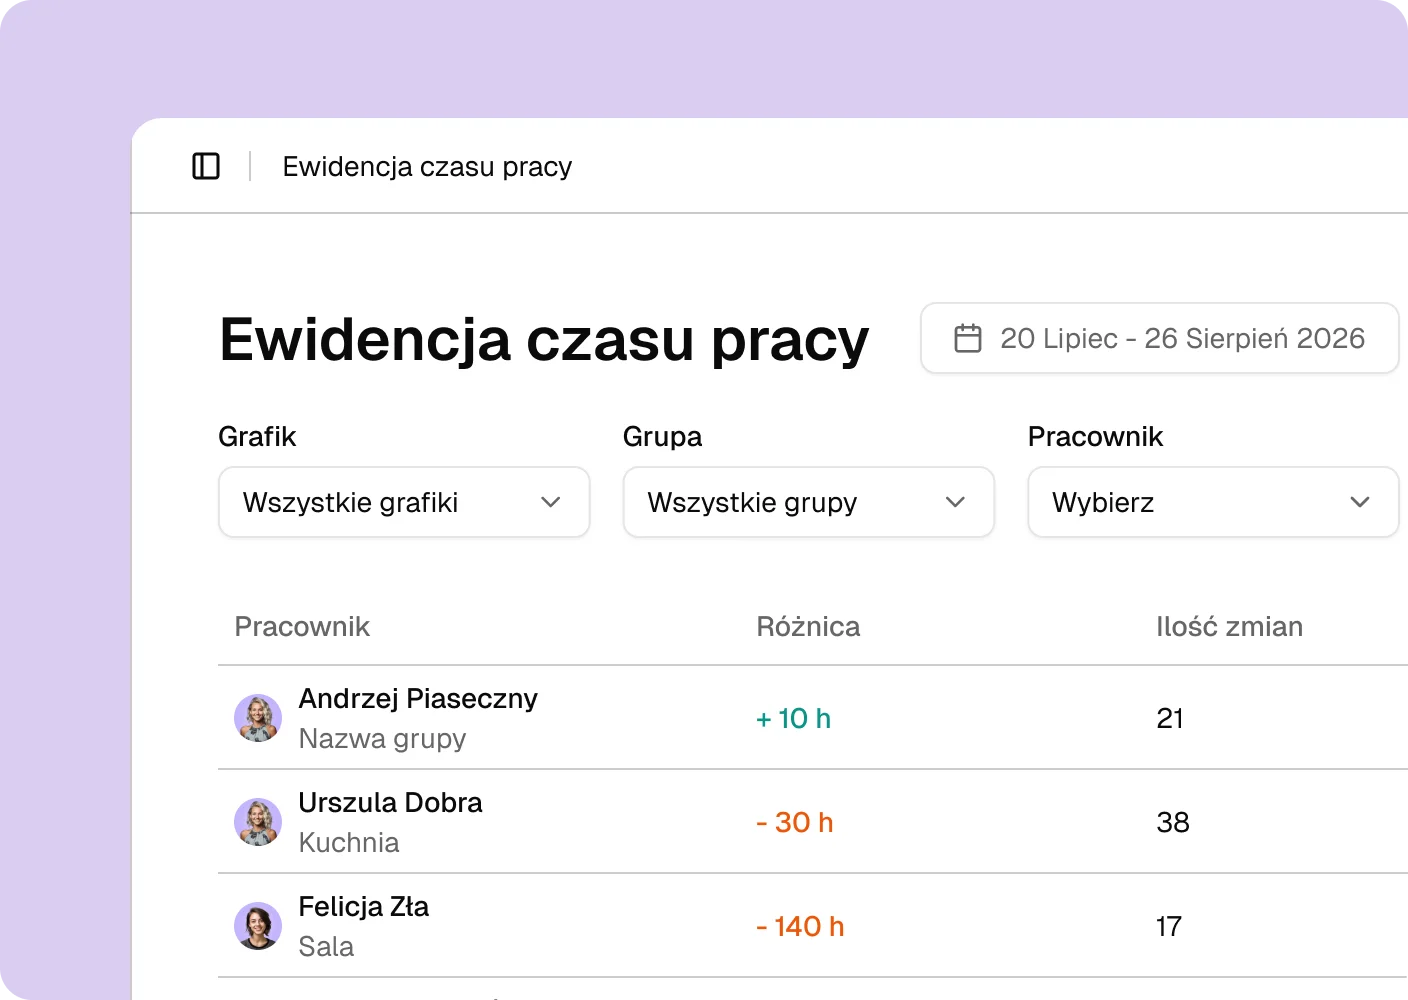Click the - 140 h difference value
The width and height of the screenshot is (1408, 1000).
[x=800, y=926]
